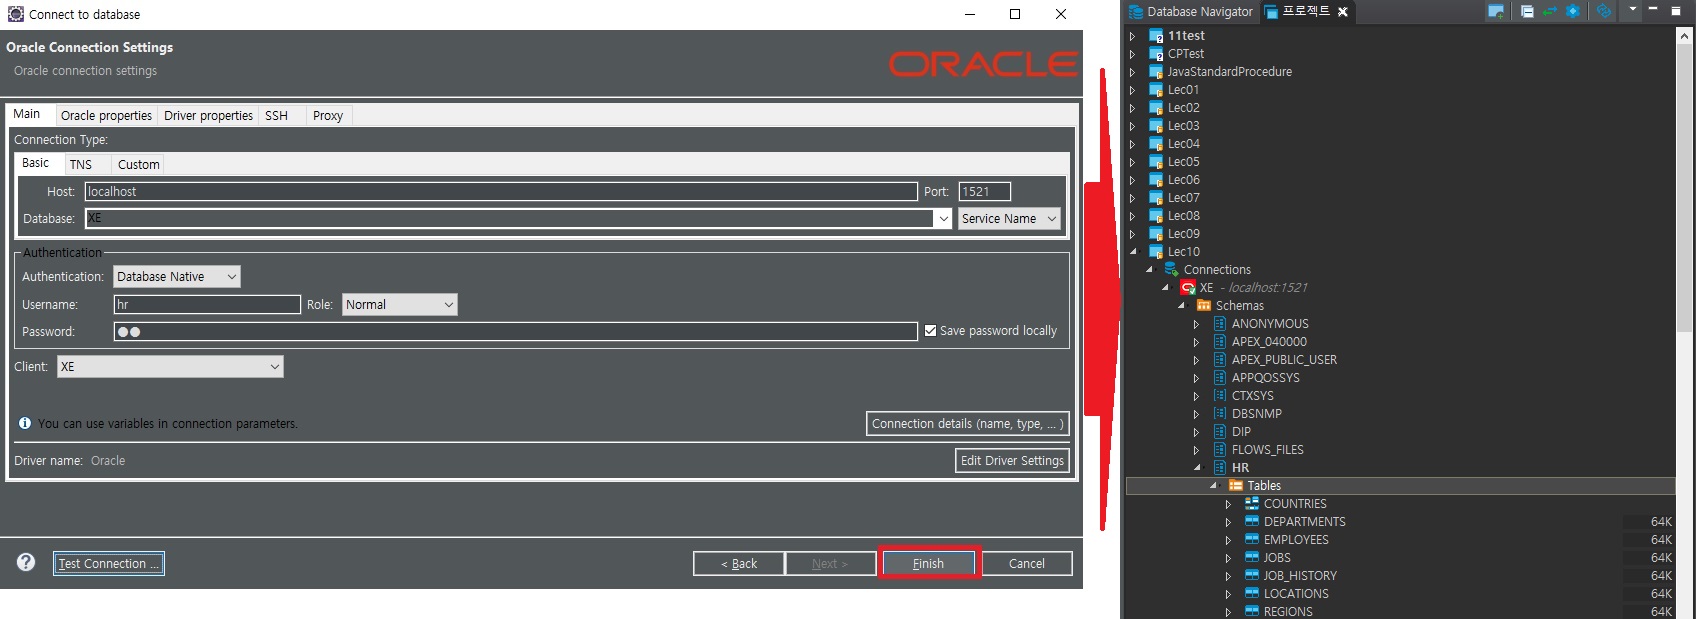Minimize the project navigator panel
Viewport: 1696px width, 619px height.
click(x=1653, y=10)
